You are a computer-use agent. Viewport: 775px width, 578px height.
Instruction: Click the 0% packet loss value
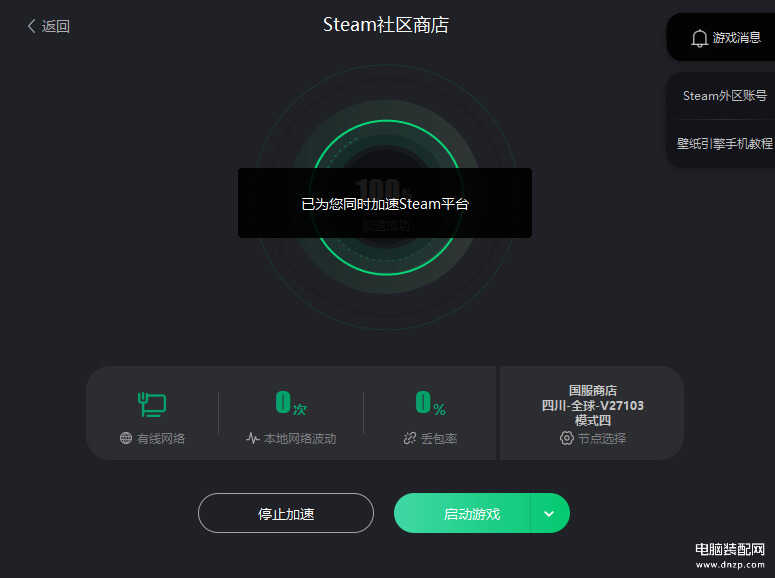(x=431, y=402)
